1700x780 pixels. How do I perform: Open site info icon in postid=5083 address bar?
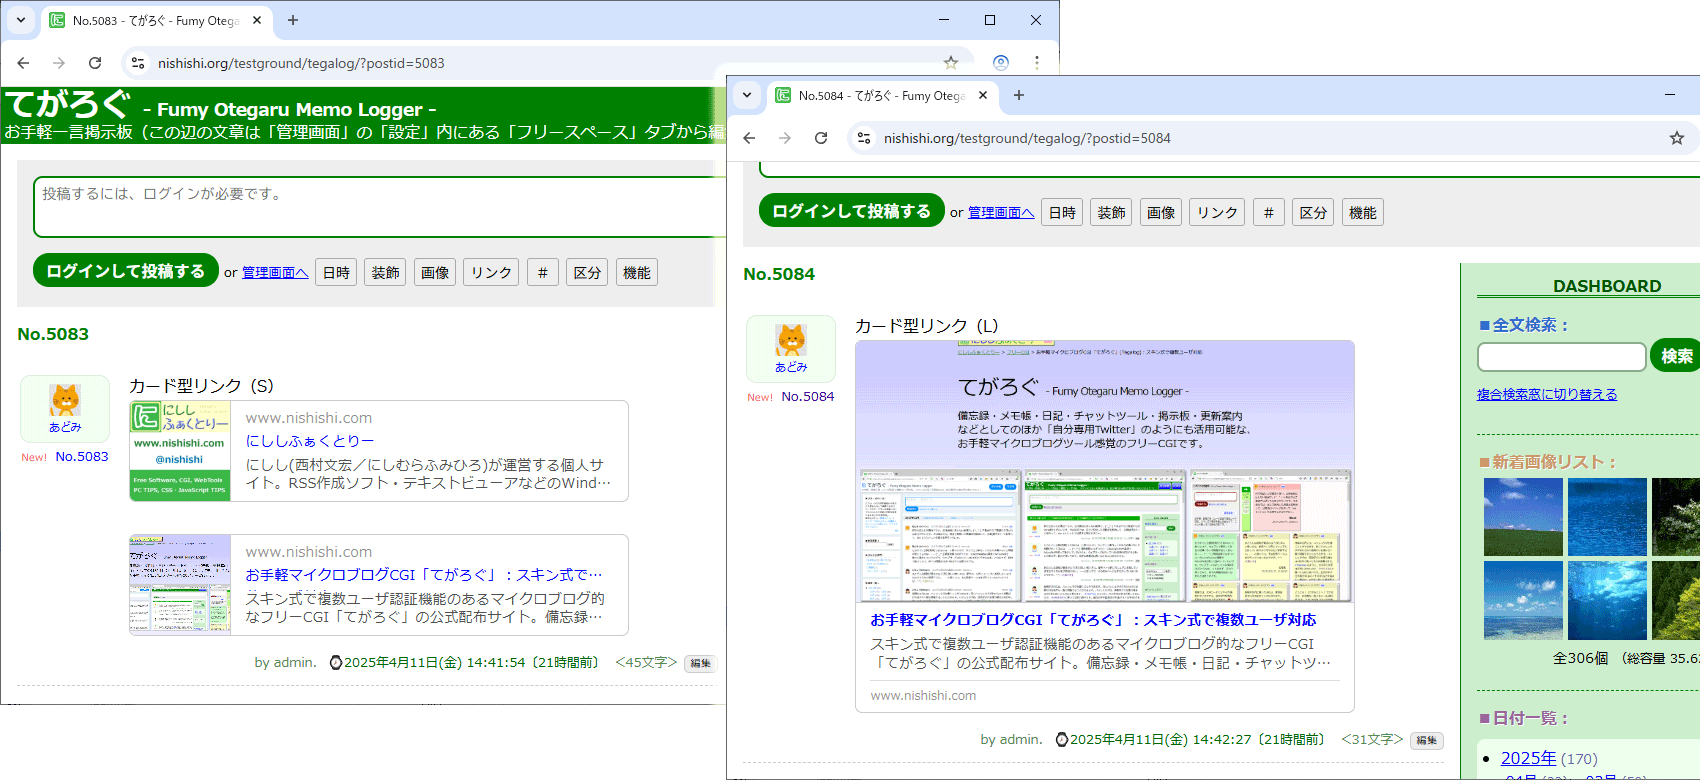tap(138, 63)
